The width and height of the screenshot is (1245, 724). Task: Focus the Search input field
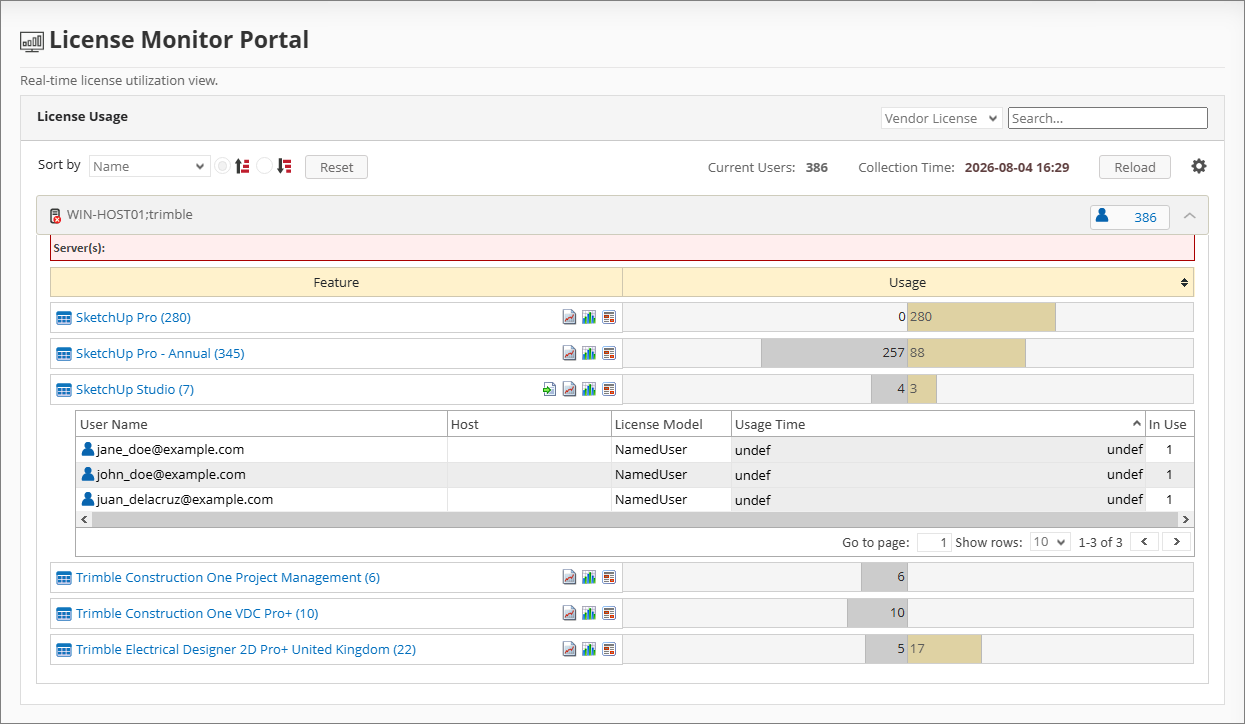tap(1108, 118)
